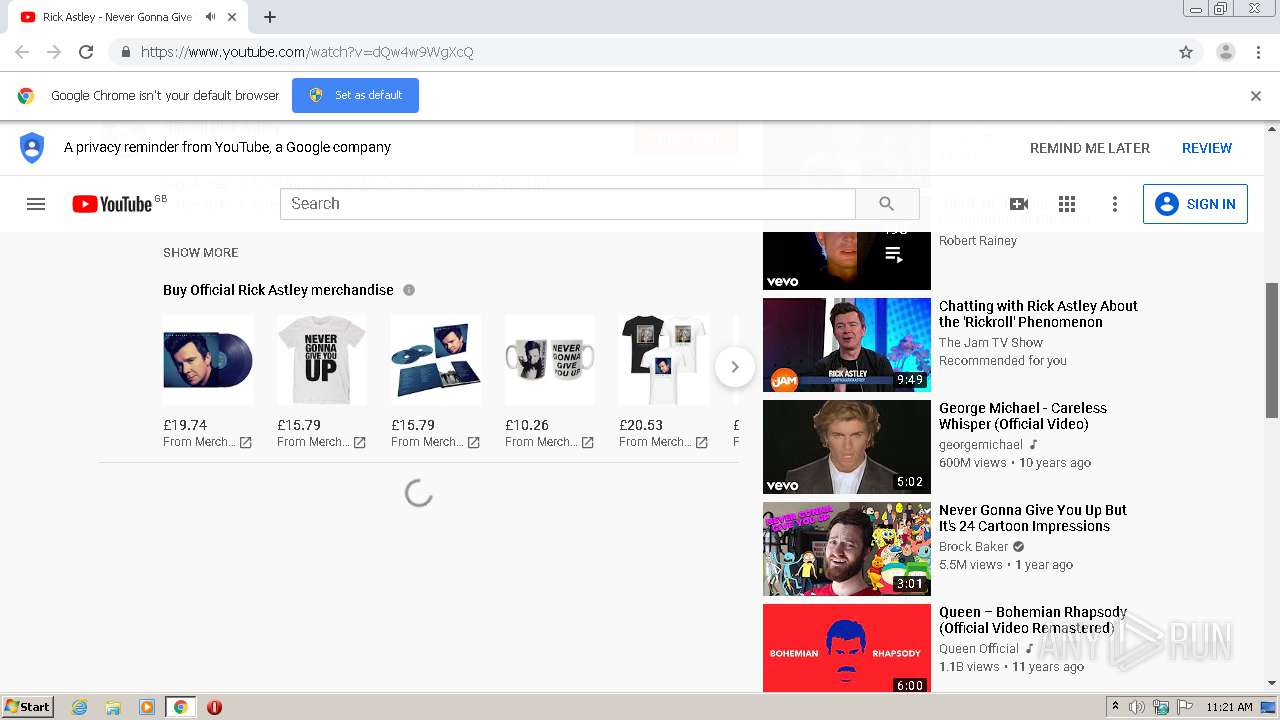Image resolution: width=1280 pixels, height=720 pixels.
Task: Click REVIEW on privacy reminder
Action: [1207, 148]
